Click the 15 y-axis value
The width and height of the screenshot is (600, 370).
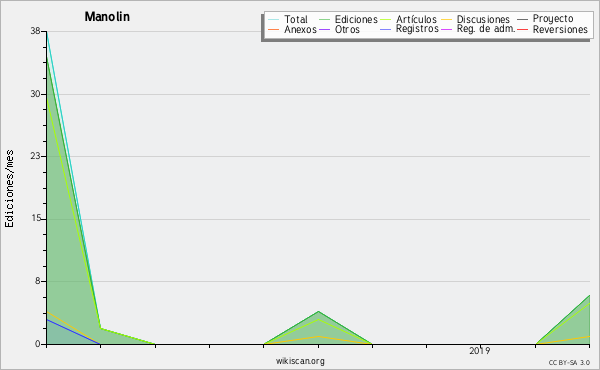pyautogui.click(x=36, y=218)
